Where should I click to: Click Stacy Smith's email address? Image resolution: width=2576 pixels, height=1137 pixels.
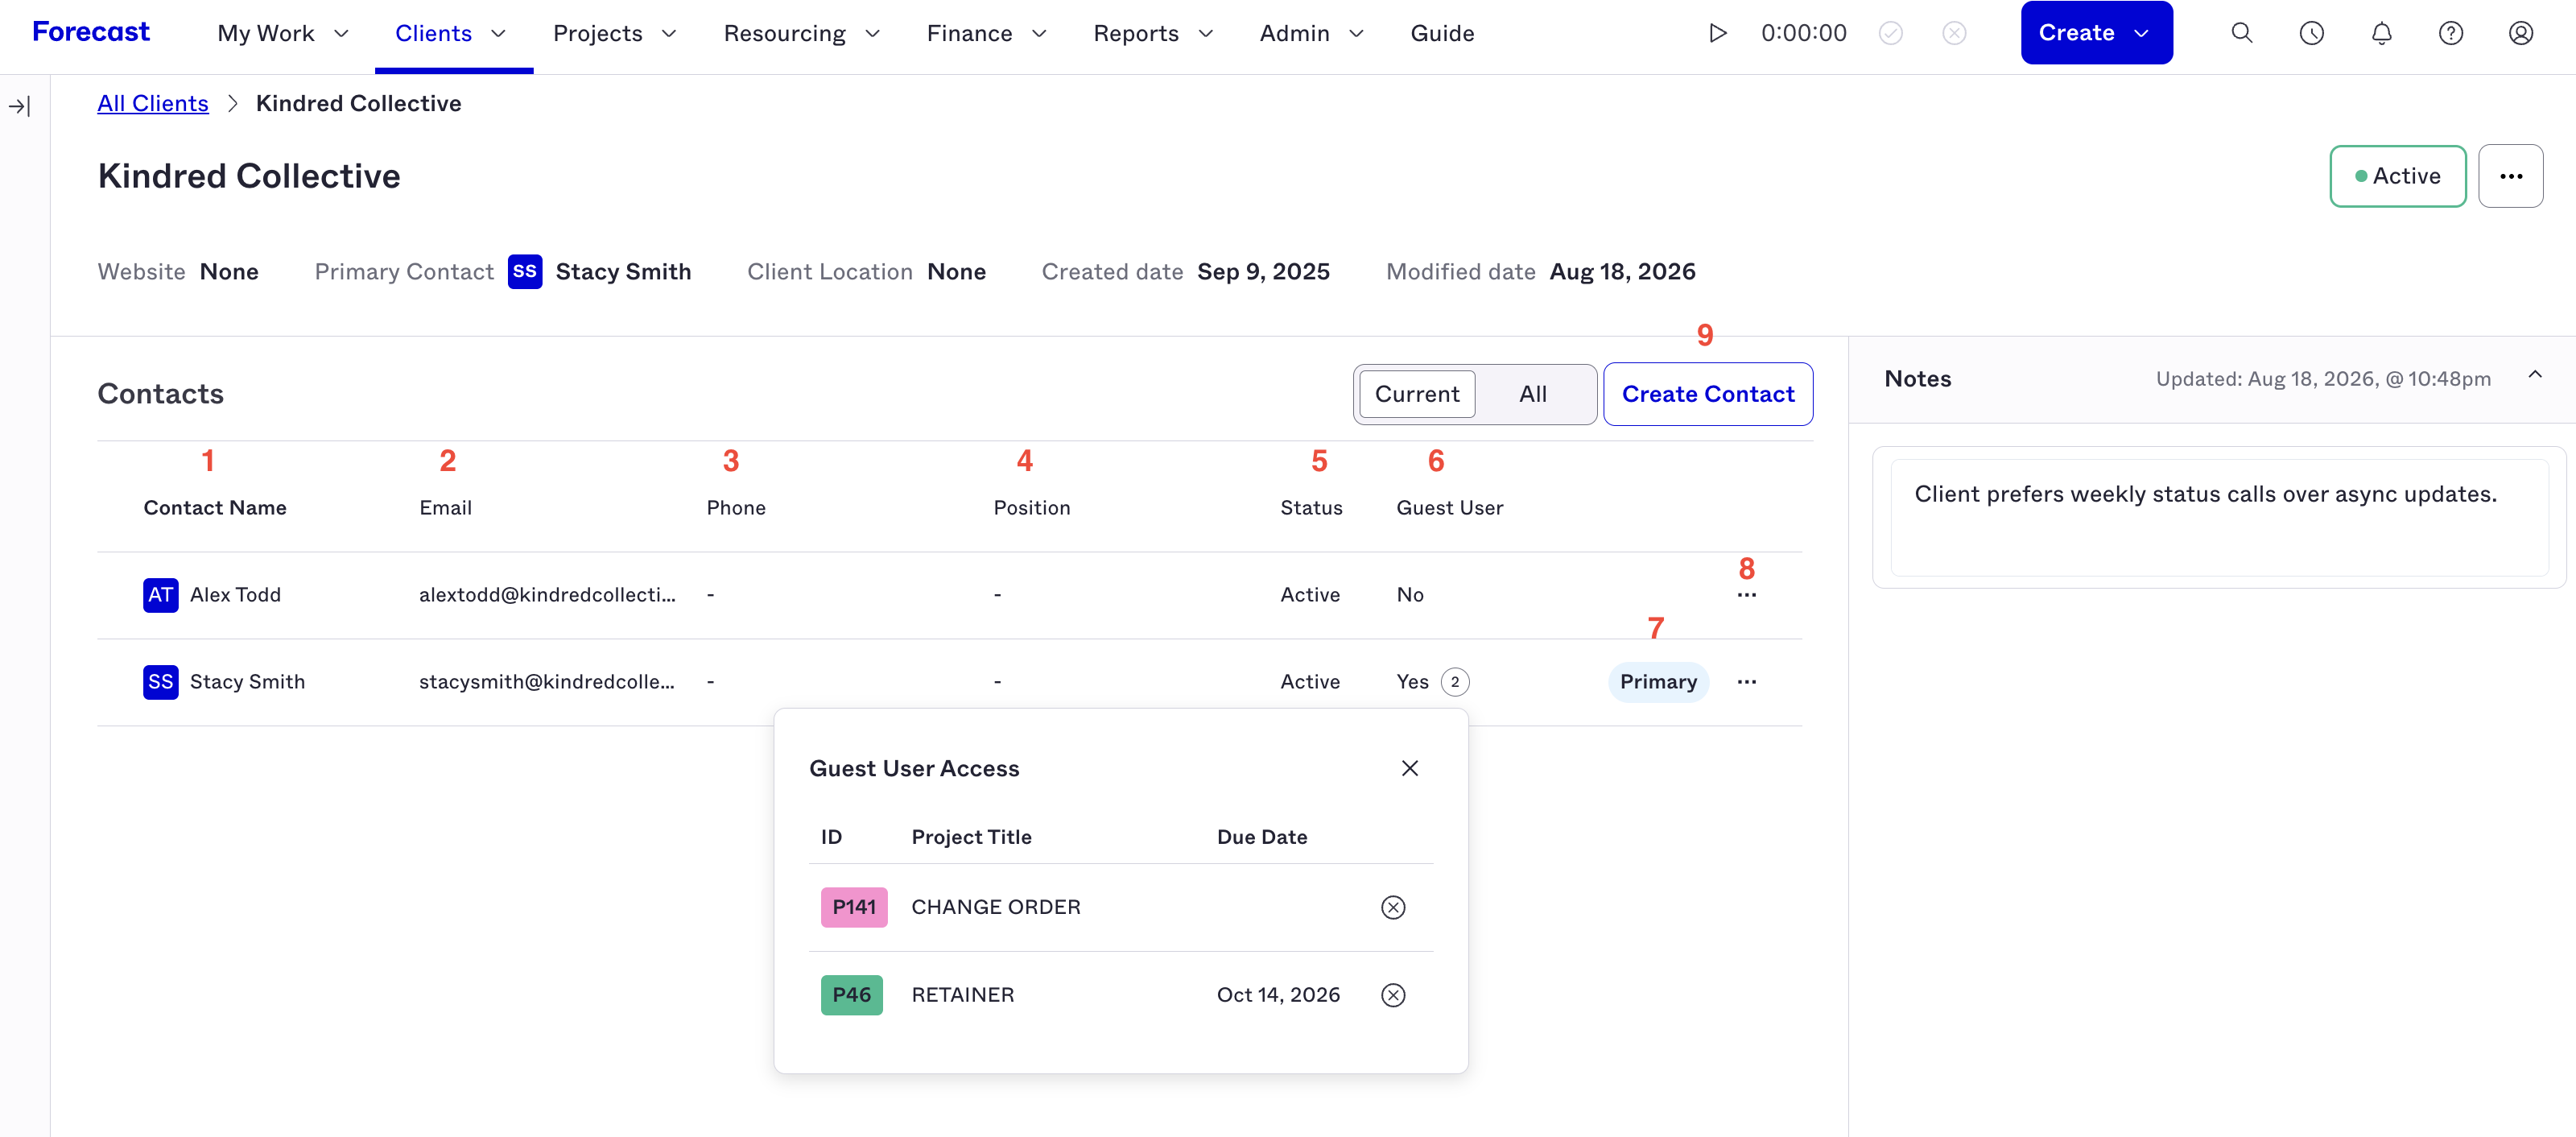click(x=546, y=682)
